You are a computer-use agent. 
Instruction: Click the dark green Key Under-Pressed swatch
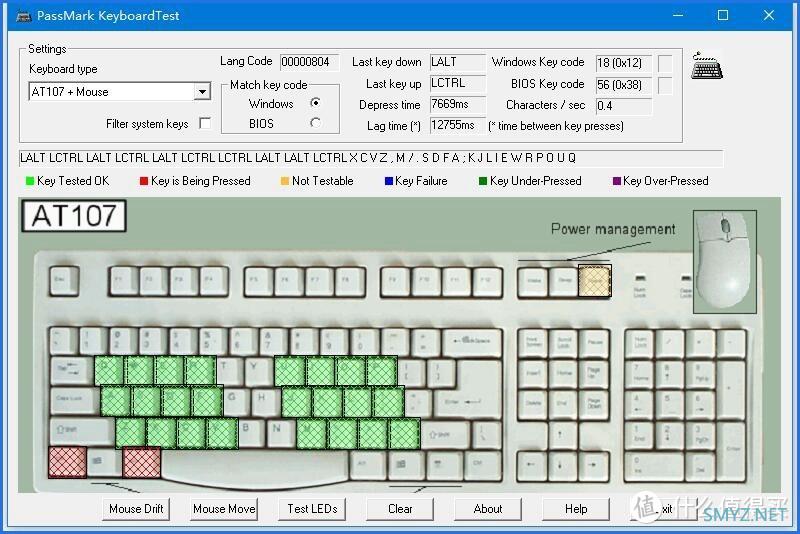(x=483, y=181)
